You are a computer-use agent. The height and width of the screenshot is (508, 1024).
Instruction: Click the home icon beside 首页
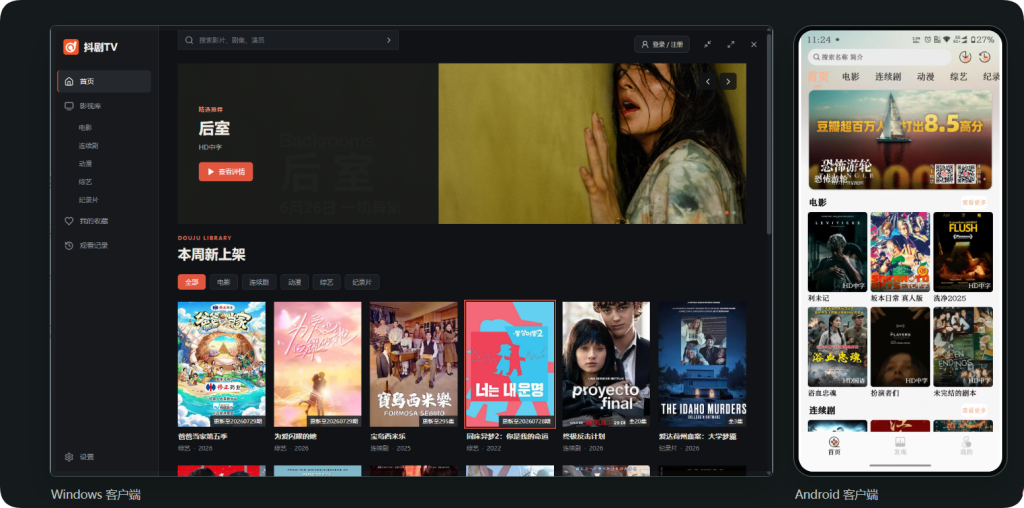(x=69, y=82)
